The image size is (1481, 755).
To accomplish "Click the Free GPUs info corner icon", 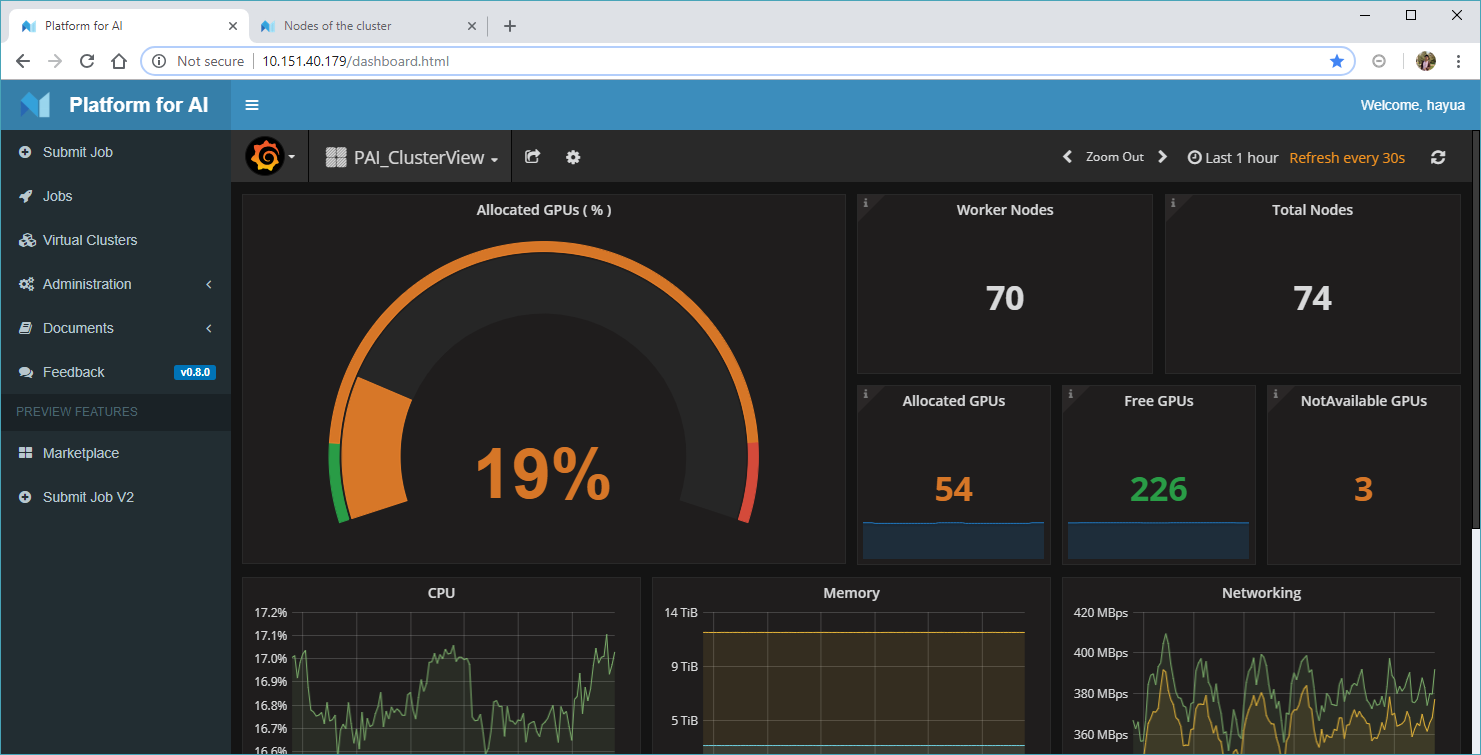I will 1070,394.
